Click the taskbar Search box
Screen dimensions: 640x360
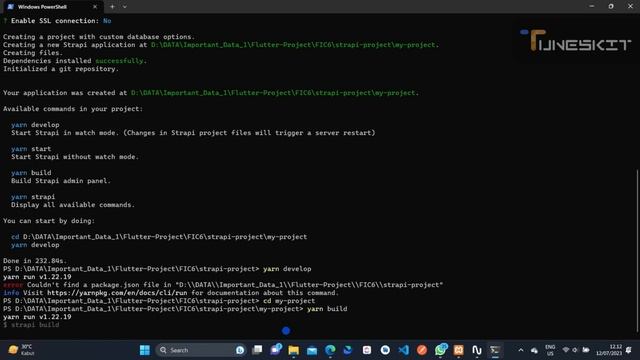[200, 350]
